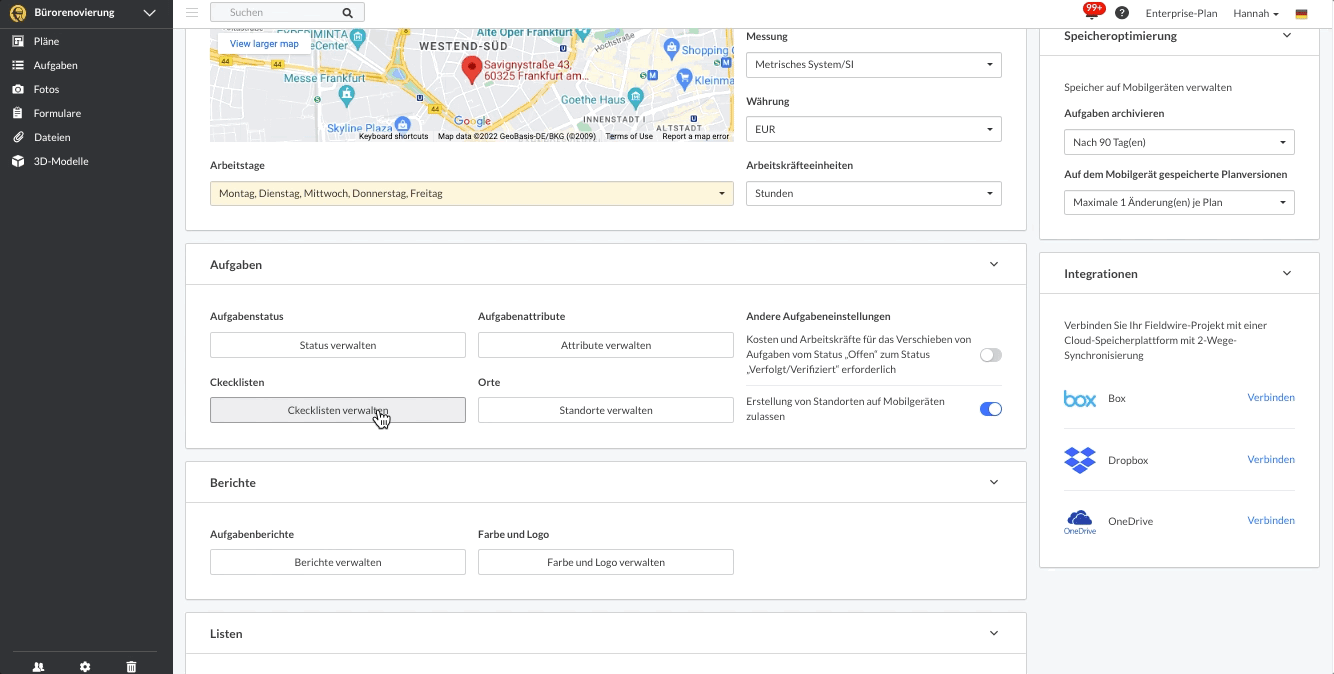1334x674 pixels.
Task: Open the Hannah user menu
Action: pos(1256,14)
